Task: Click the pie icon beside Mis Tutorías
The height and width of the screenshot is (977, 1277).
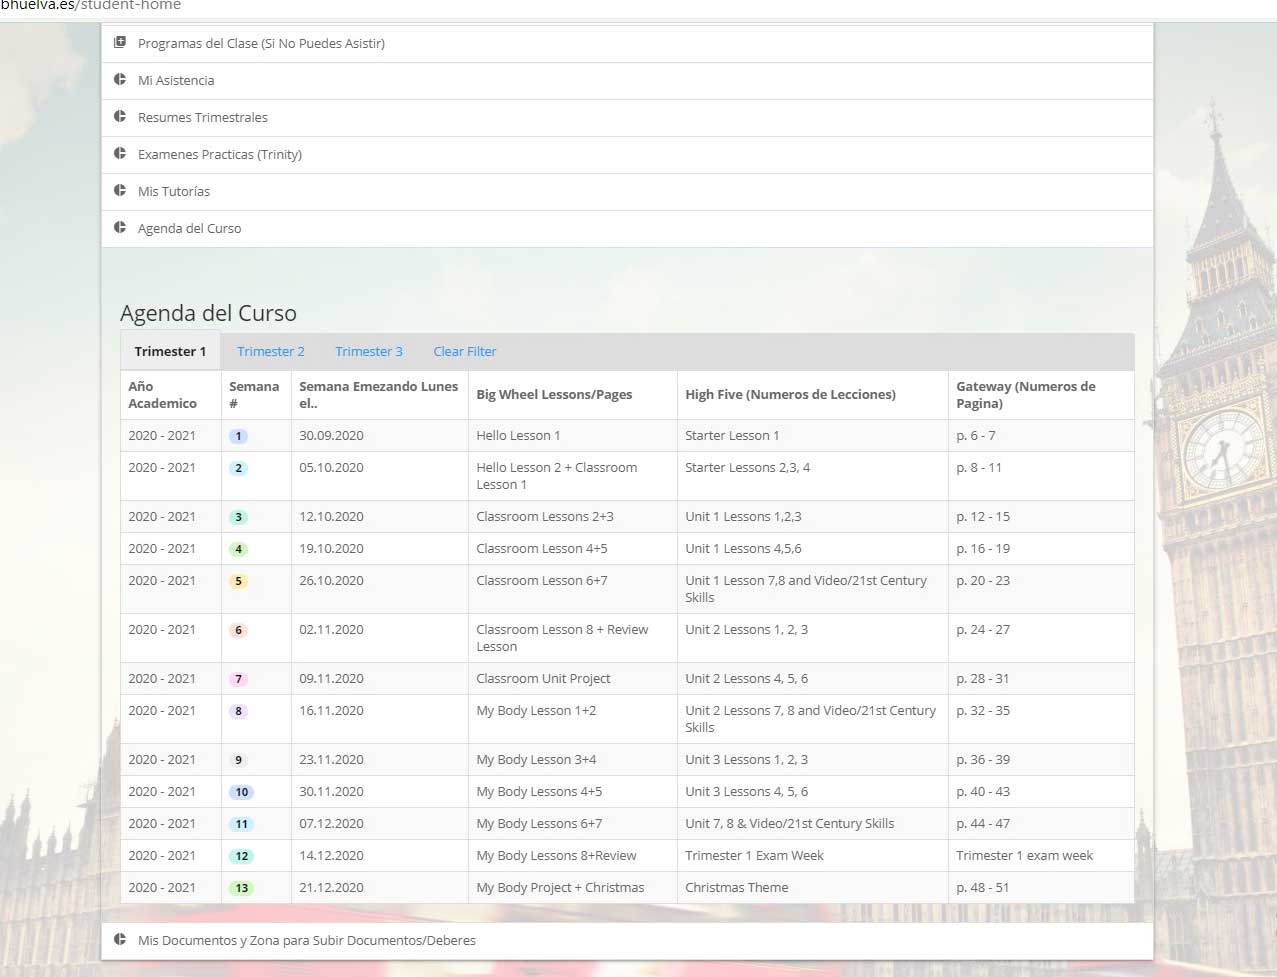Action: pos(120,191)
